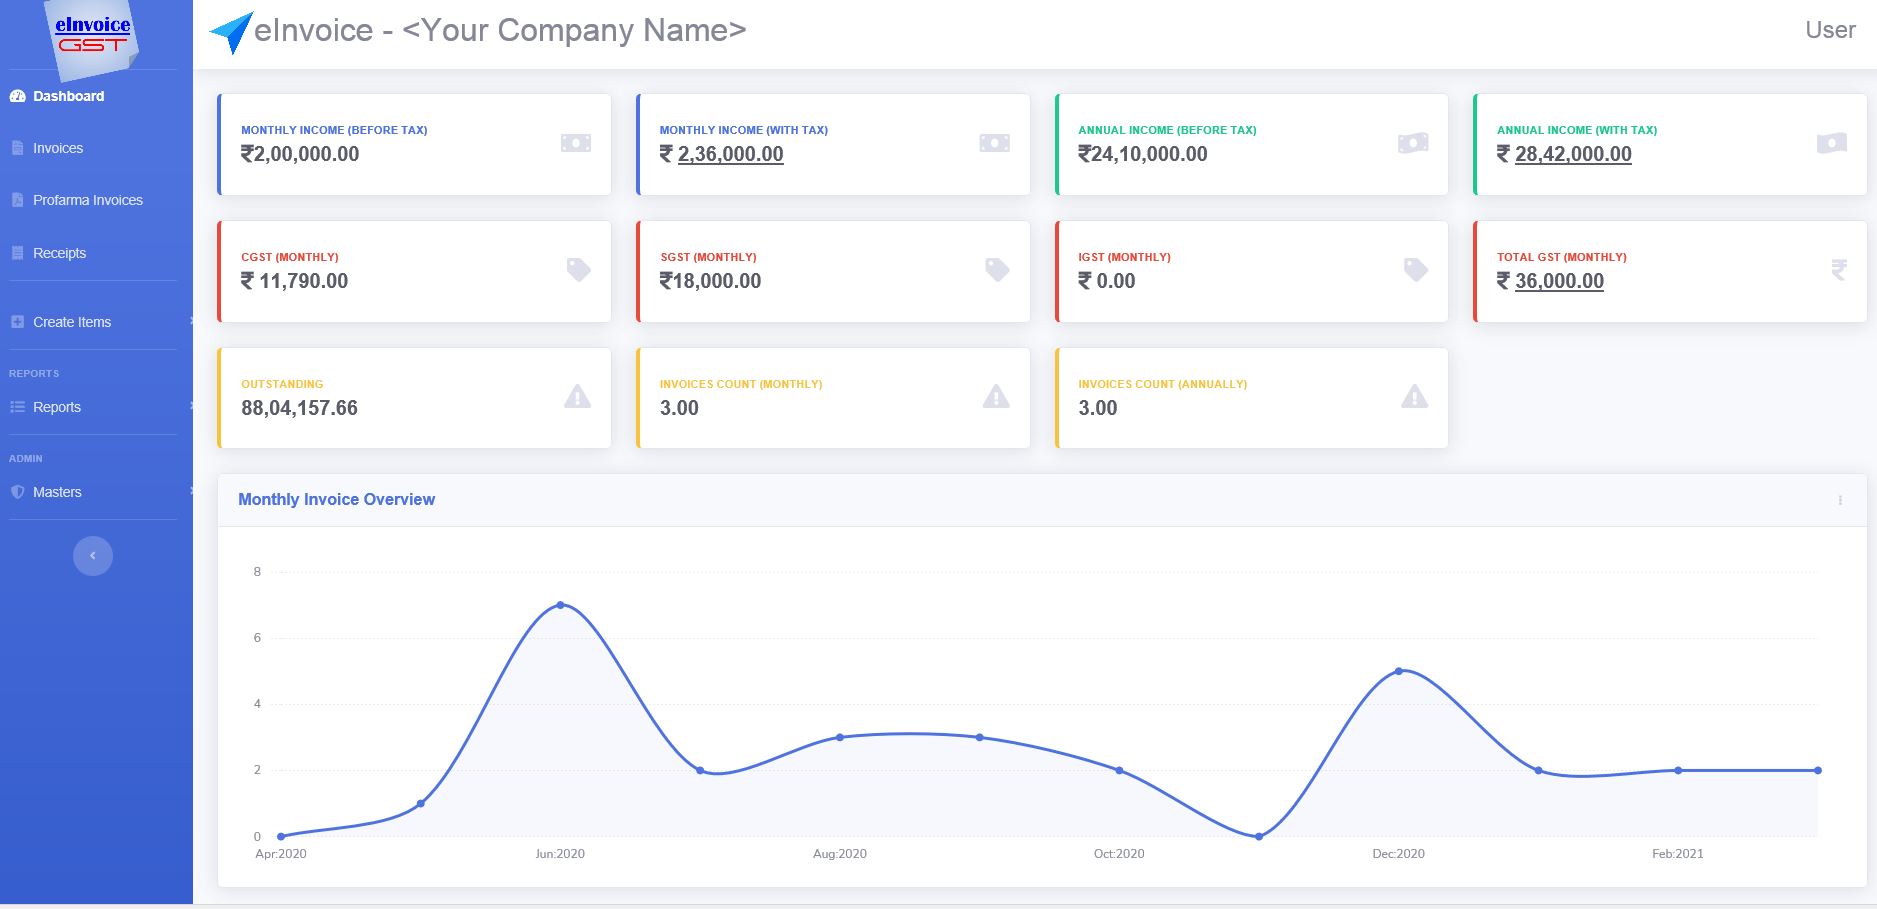
Task: Open the Monthly Invoice Overview options menu
Action: (1839, 500)
